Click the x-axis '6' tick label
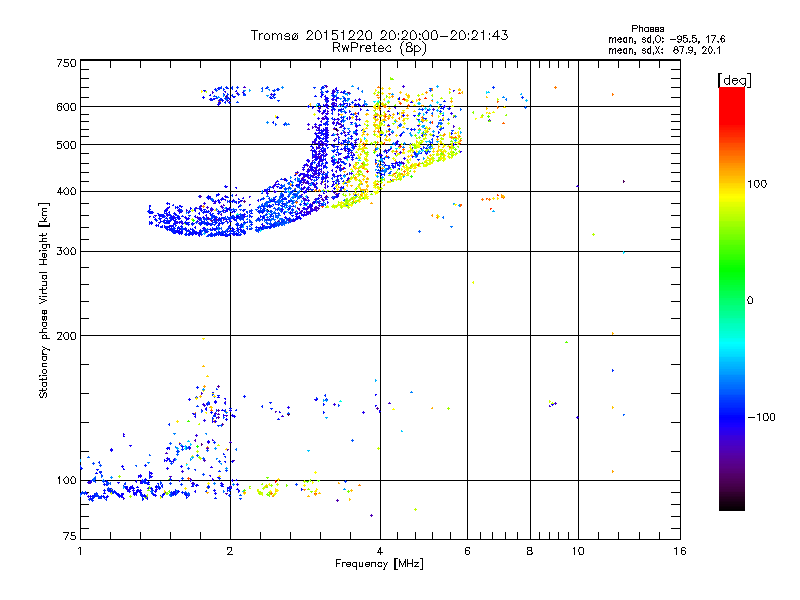 467,551
